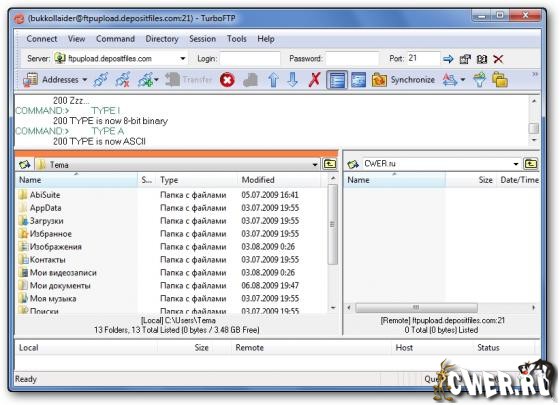Viewport: 560px width, 405px height.
Task: Sort remote files by Size column
Action: point(470,180)
